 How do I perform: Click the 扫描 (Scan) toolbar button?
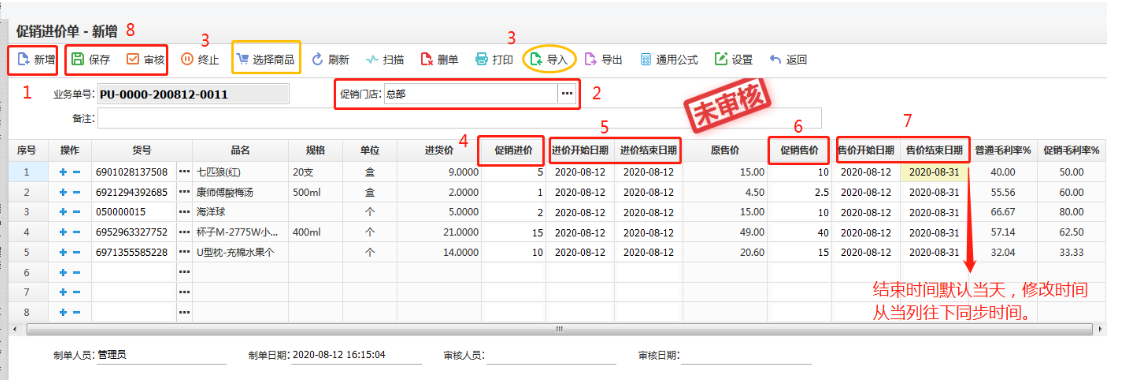[x=385, y=60]
